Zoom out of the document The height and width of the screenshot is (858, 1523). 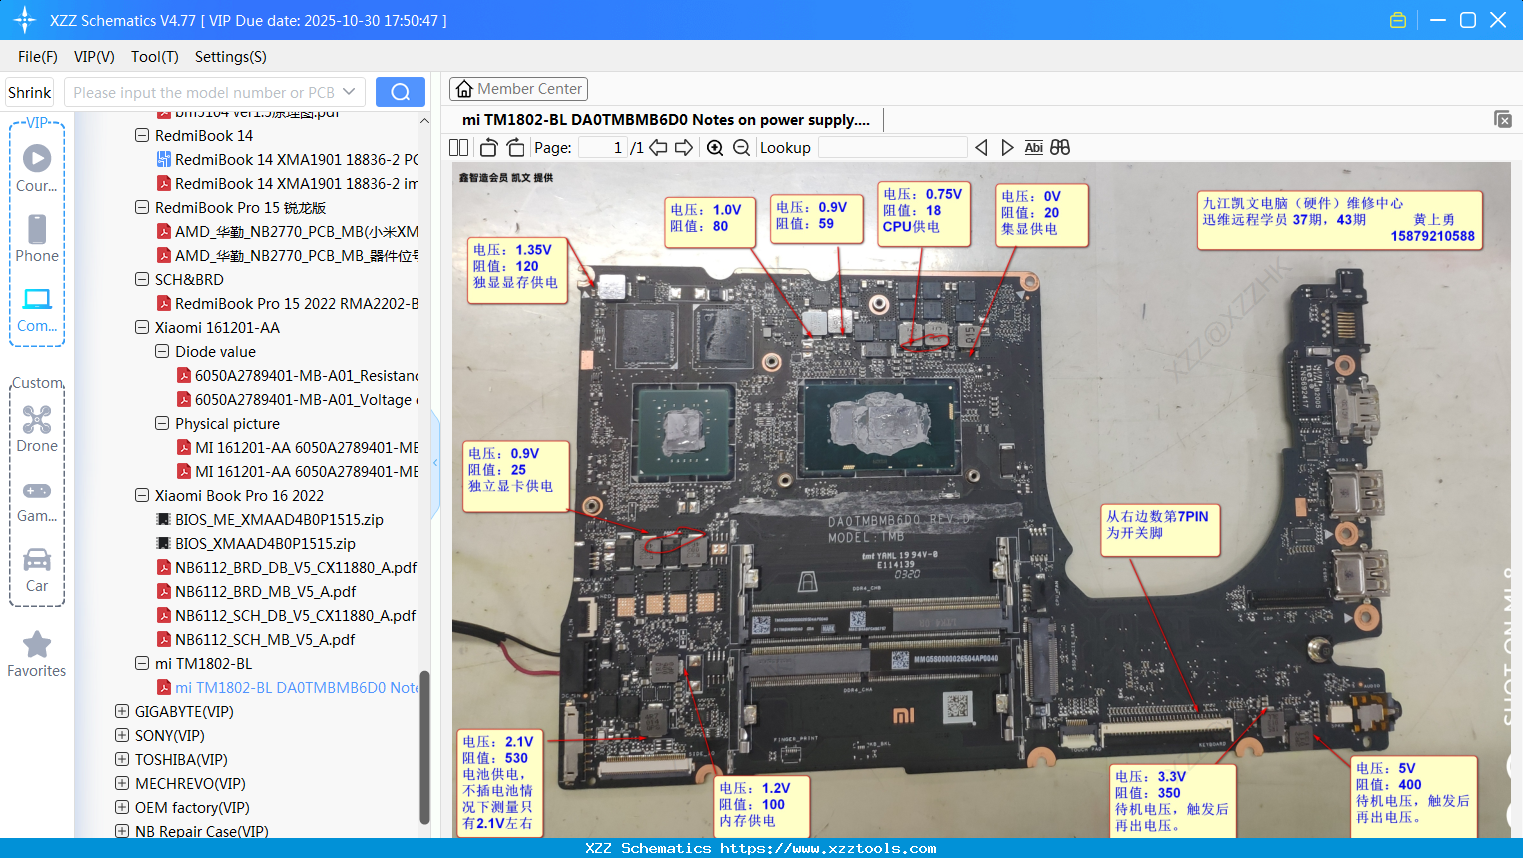point(741,147)
